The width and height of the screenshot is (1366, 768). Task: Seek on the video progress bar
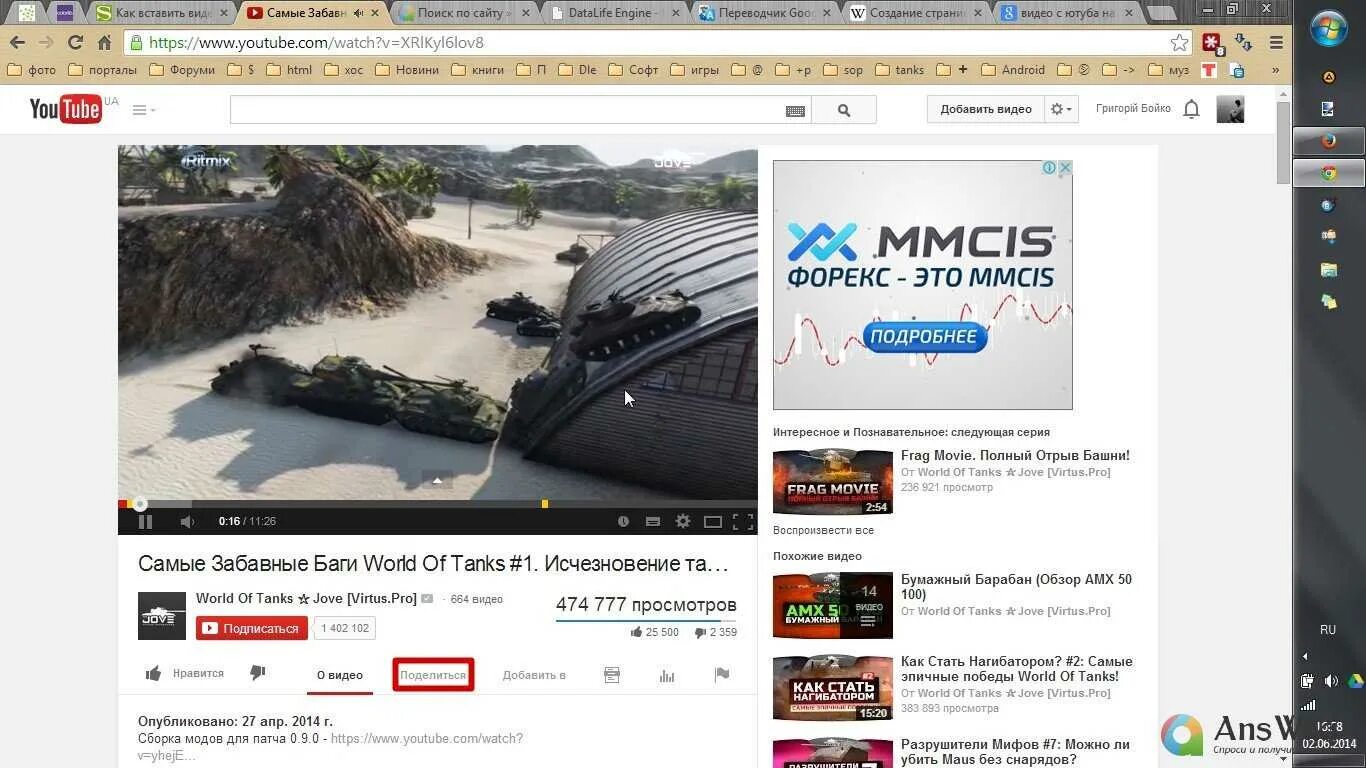coord(437,504)
